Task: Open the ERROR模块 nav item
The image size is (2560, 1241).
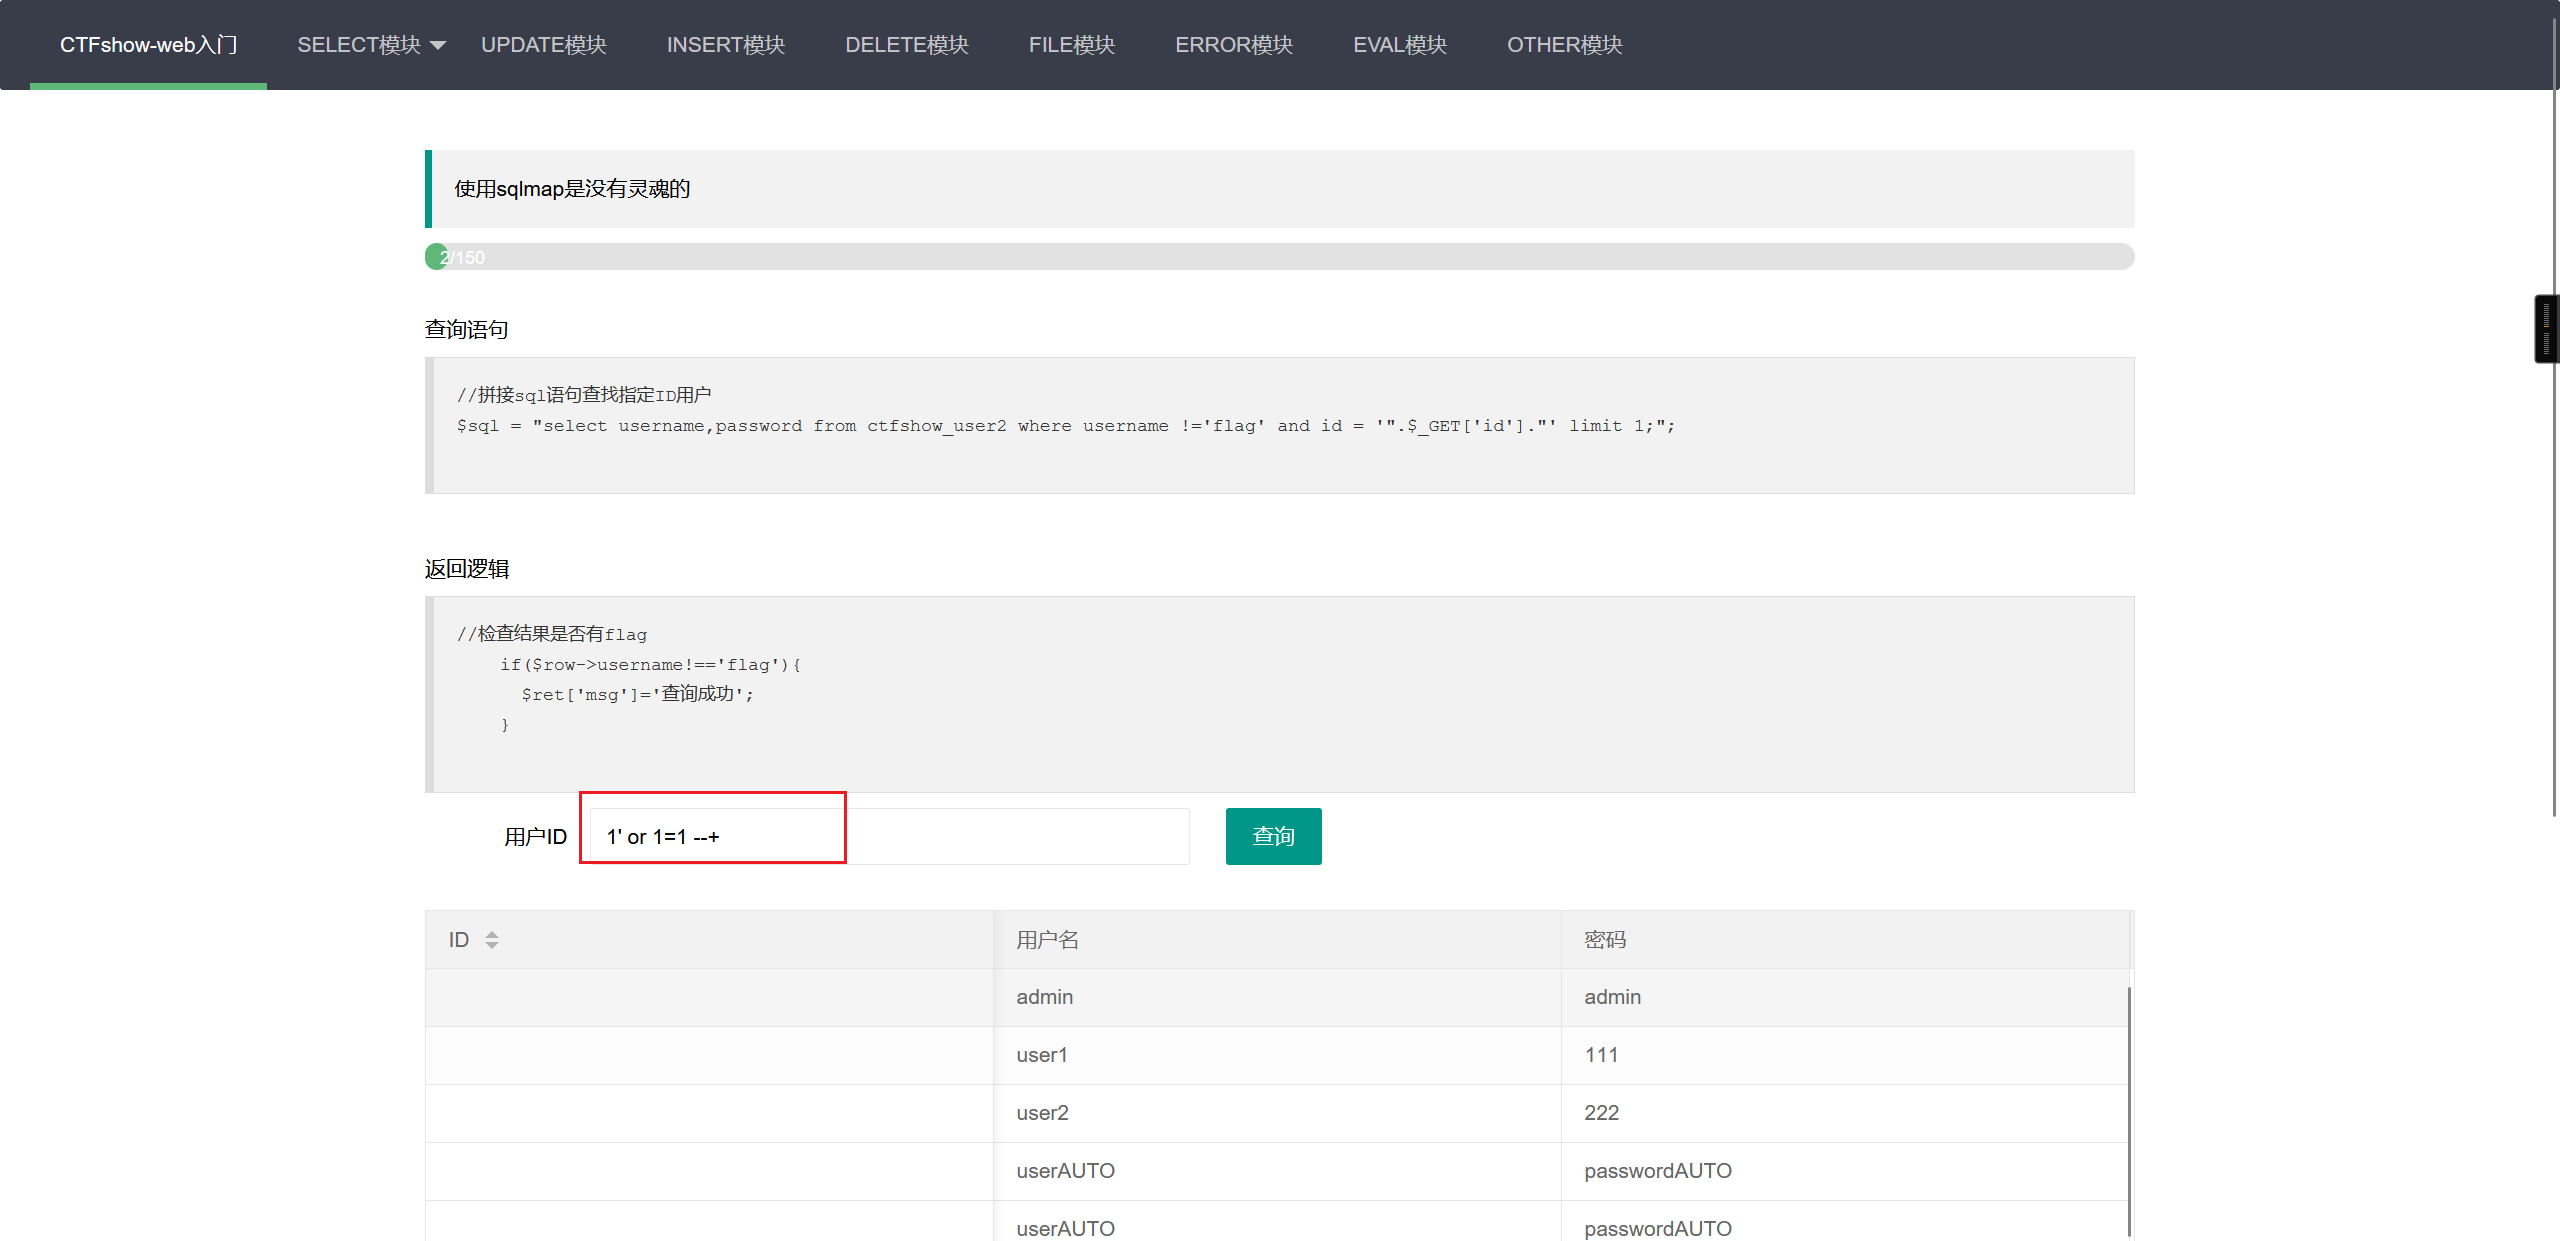Action: 1233,45
